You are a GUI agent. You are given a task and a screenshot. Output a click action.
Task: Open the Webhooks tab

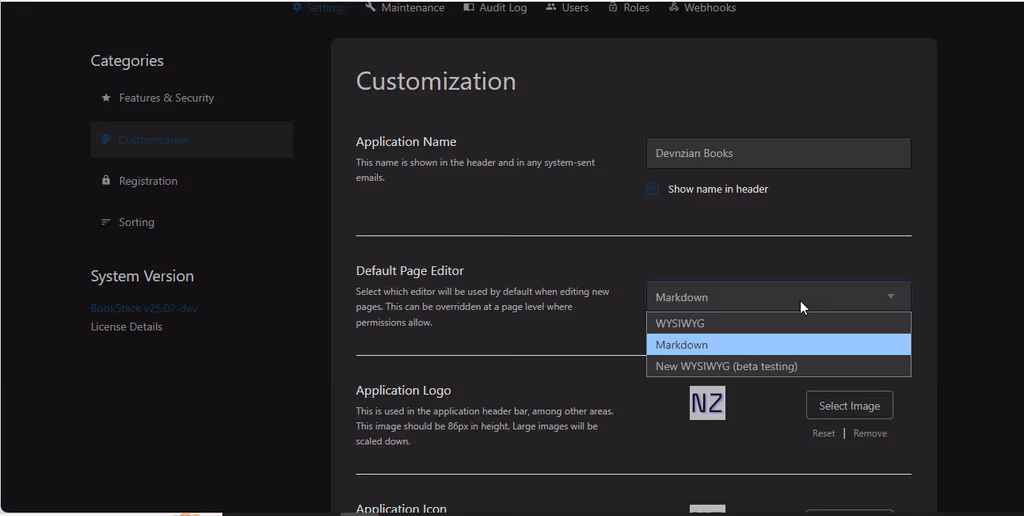click(x=703, y=7)
